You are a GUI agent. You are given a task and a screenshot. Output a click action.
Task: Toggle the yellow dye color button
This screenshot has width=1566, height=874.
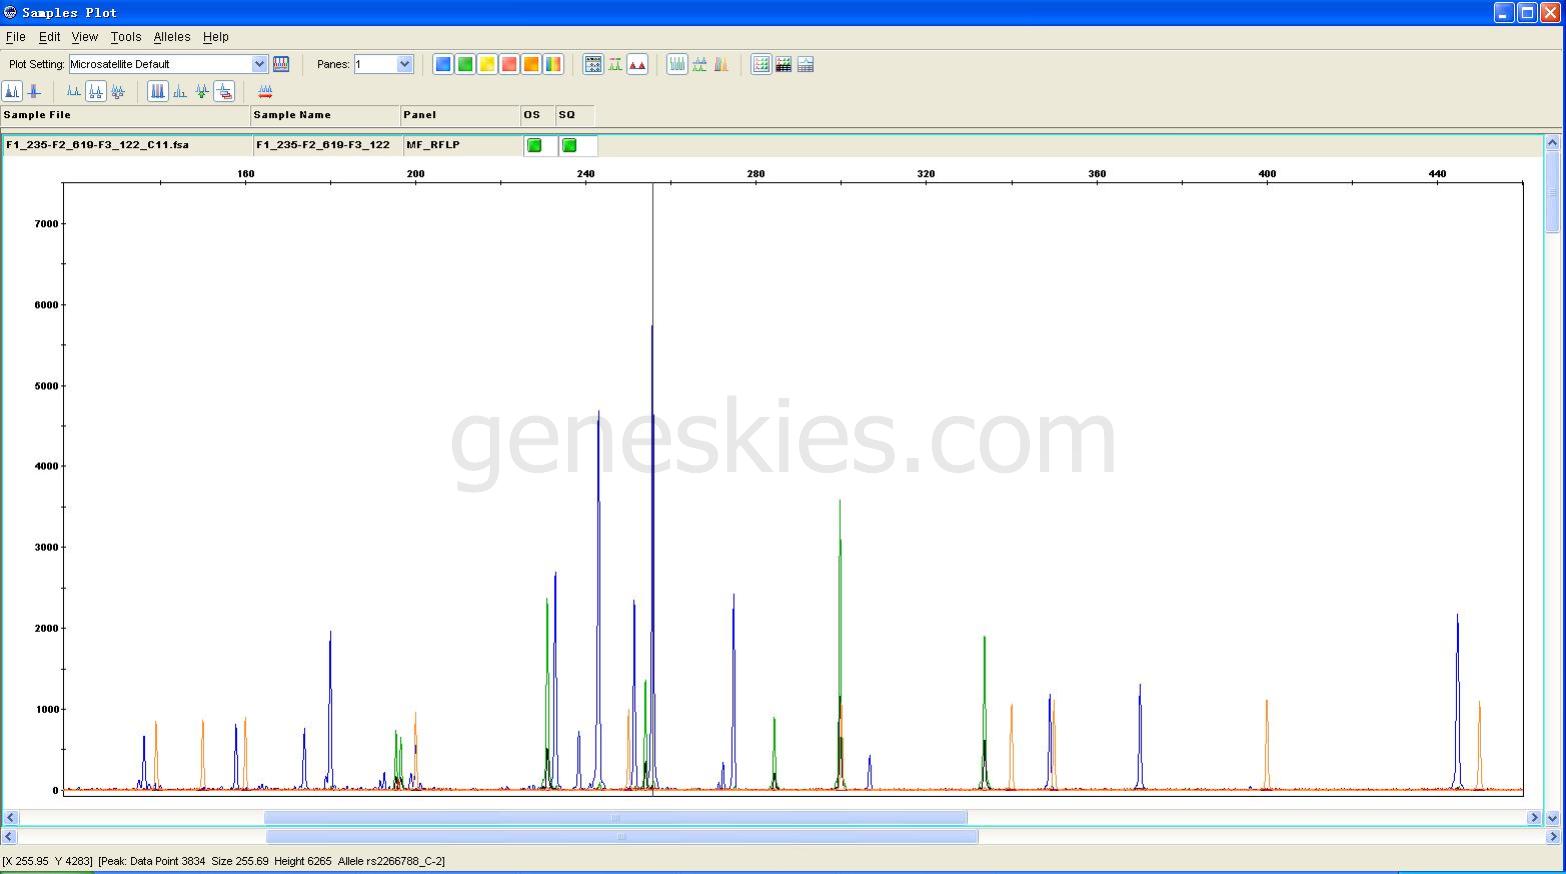[487, 64]
